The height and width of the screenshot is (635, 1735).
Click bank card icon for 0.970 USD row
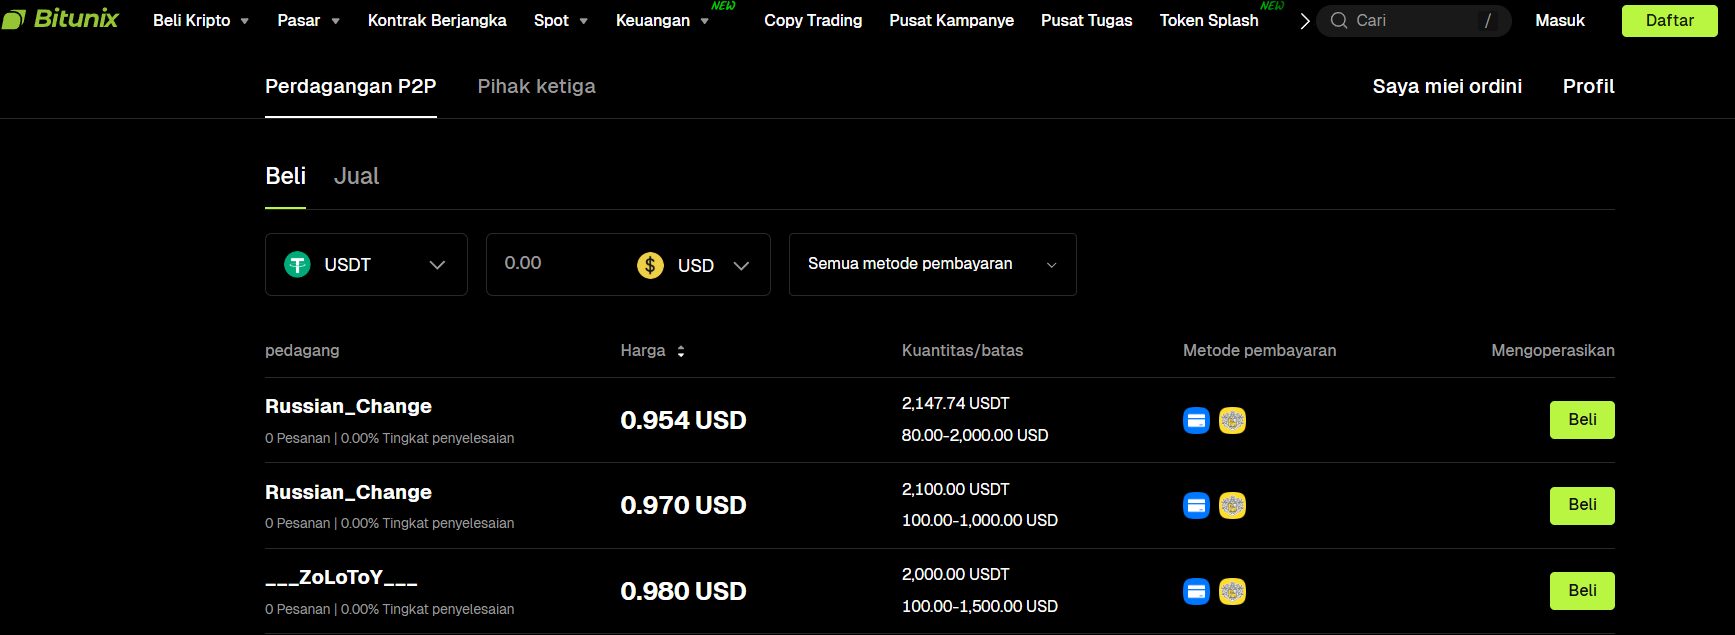(x=1196, y=506)
